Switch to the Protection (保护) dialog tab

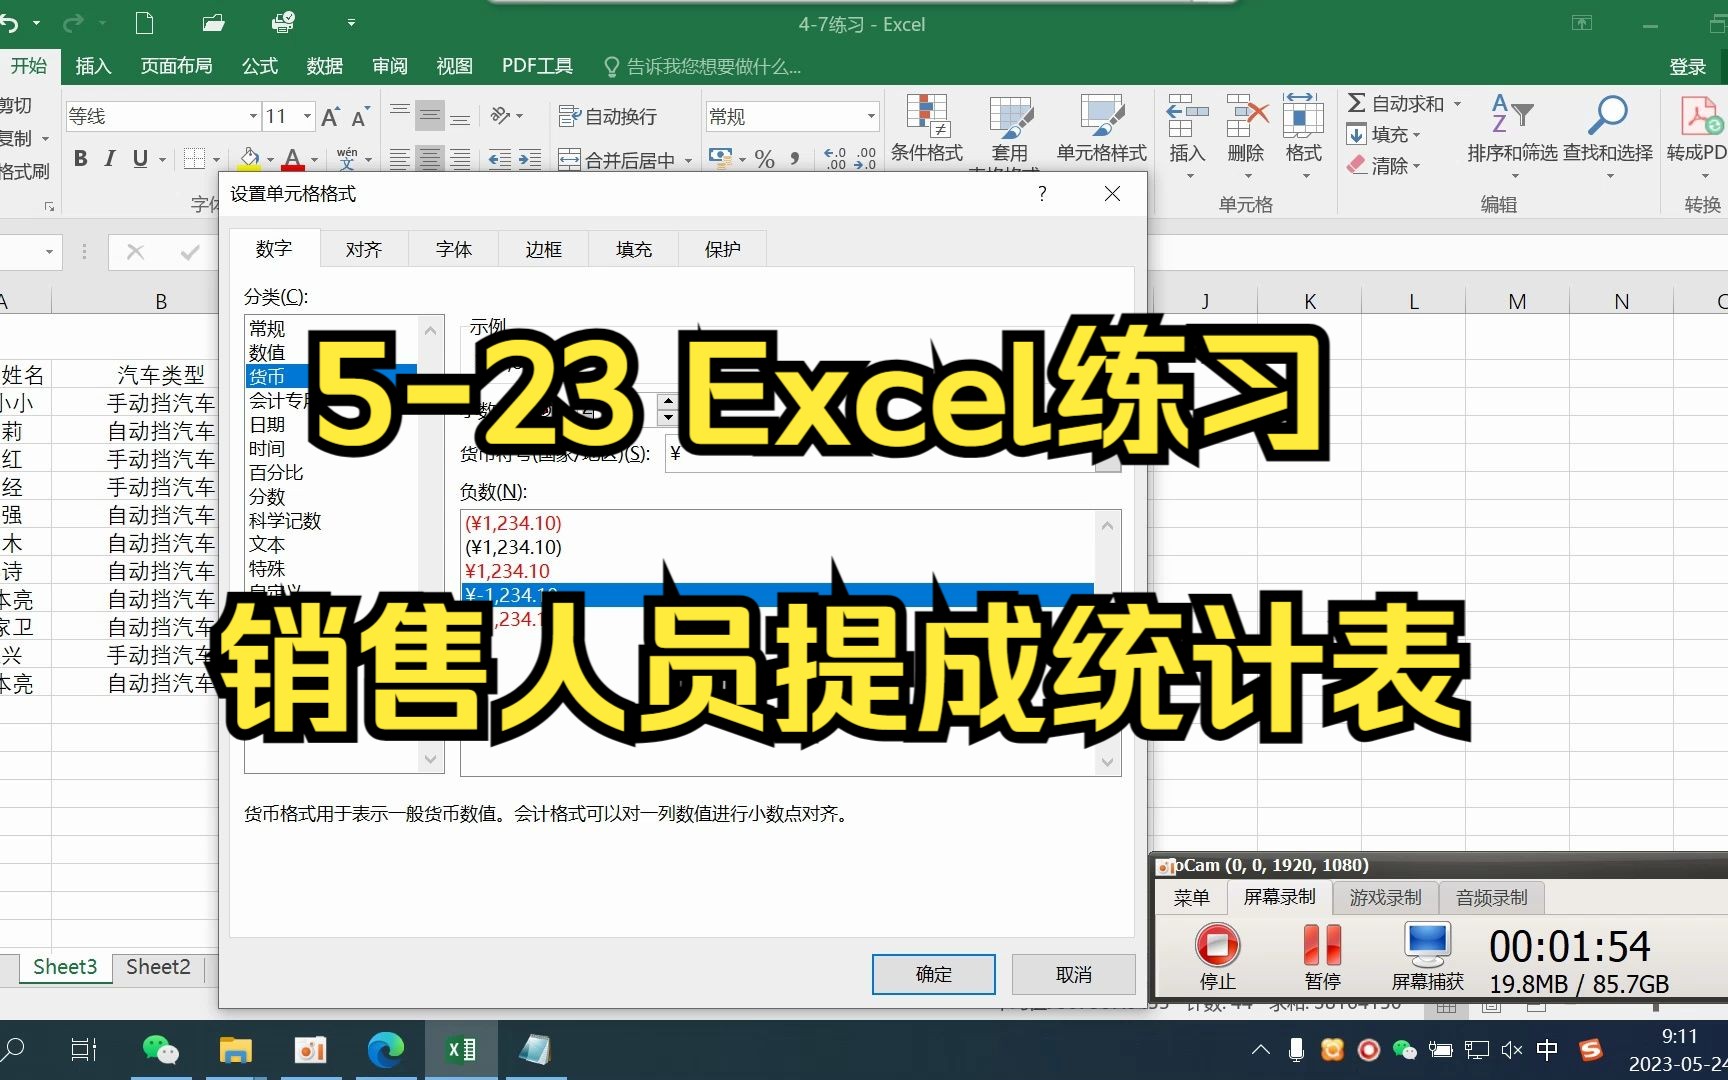click(x=723, y=249)
